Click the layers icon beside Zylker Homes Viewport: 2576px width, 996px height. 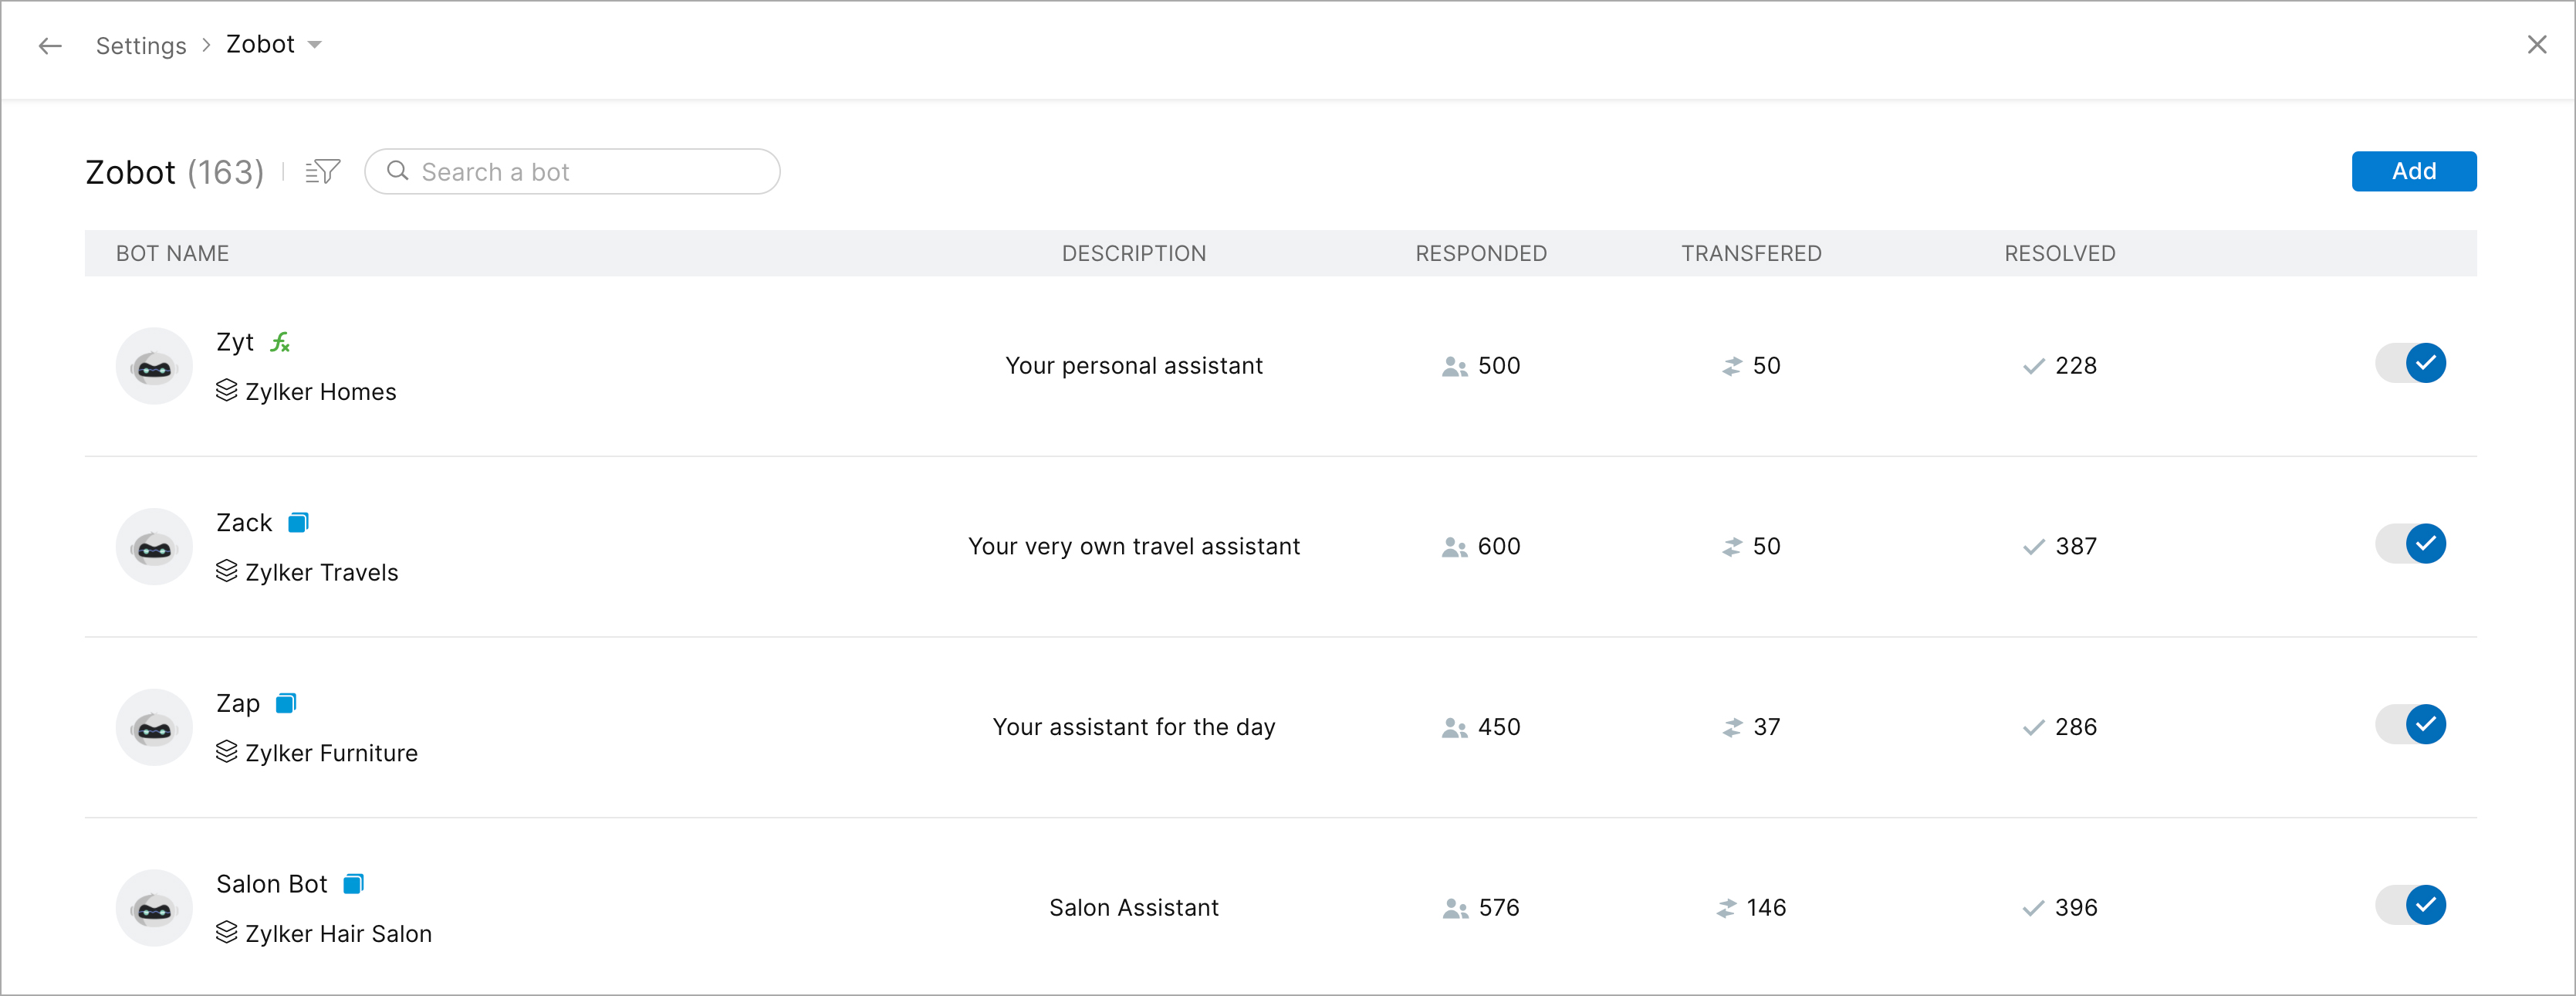point(227,391)
